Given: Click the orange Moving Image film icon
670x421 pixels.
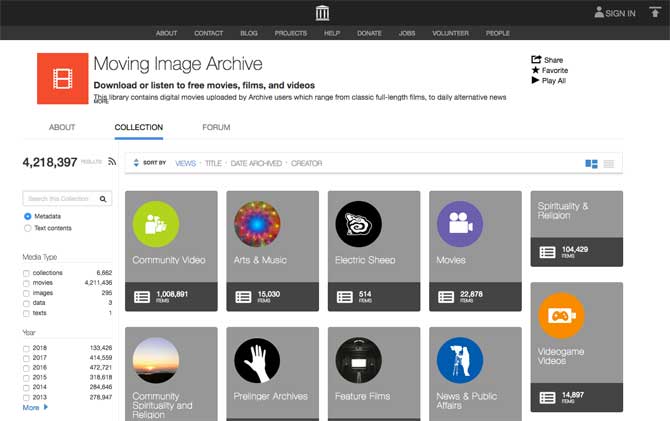Looking at the screenshot, I should click(62, 79).
